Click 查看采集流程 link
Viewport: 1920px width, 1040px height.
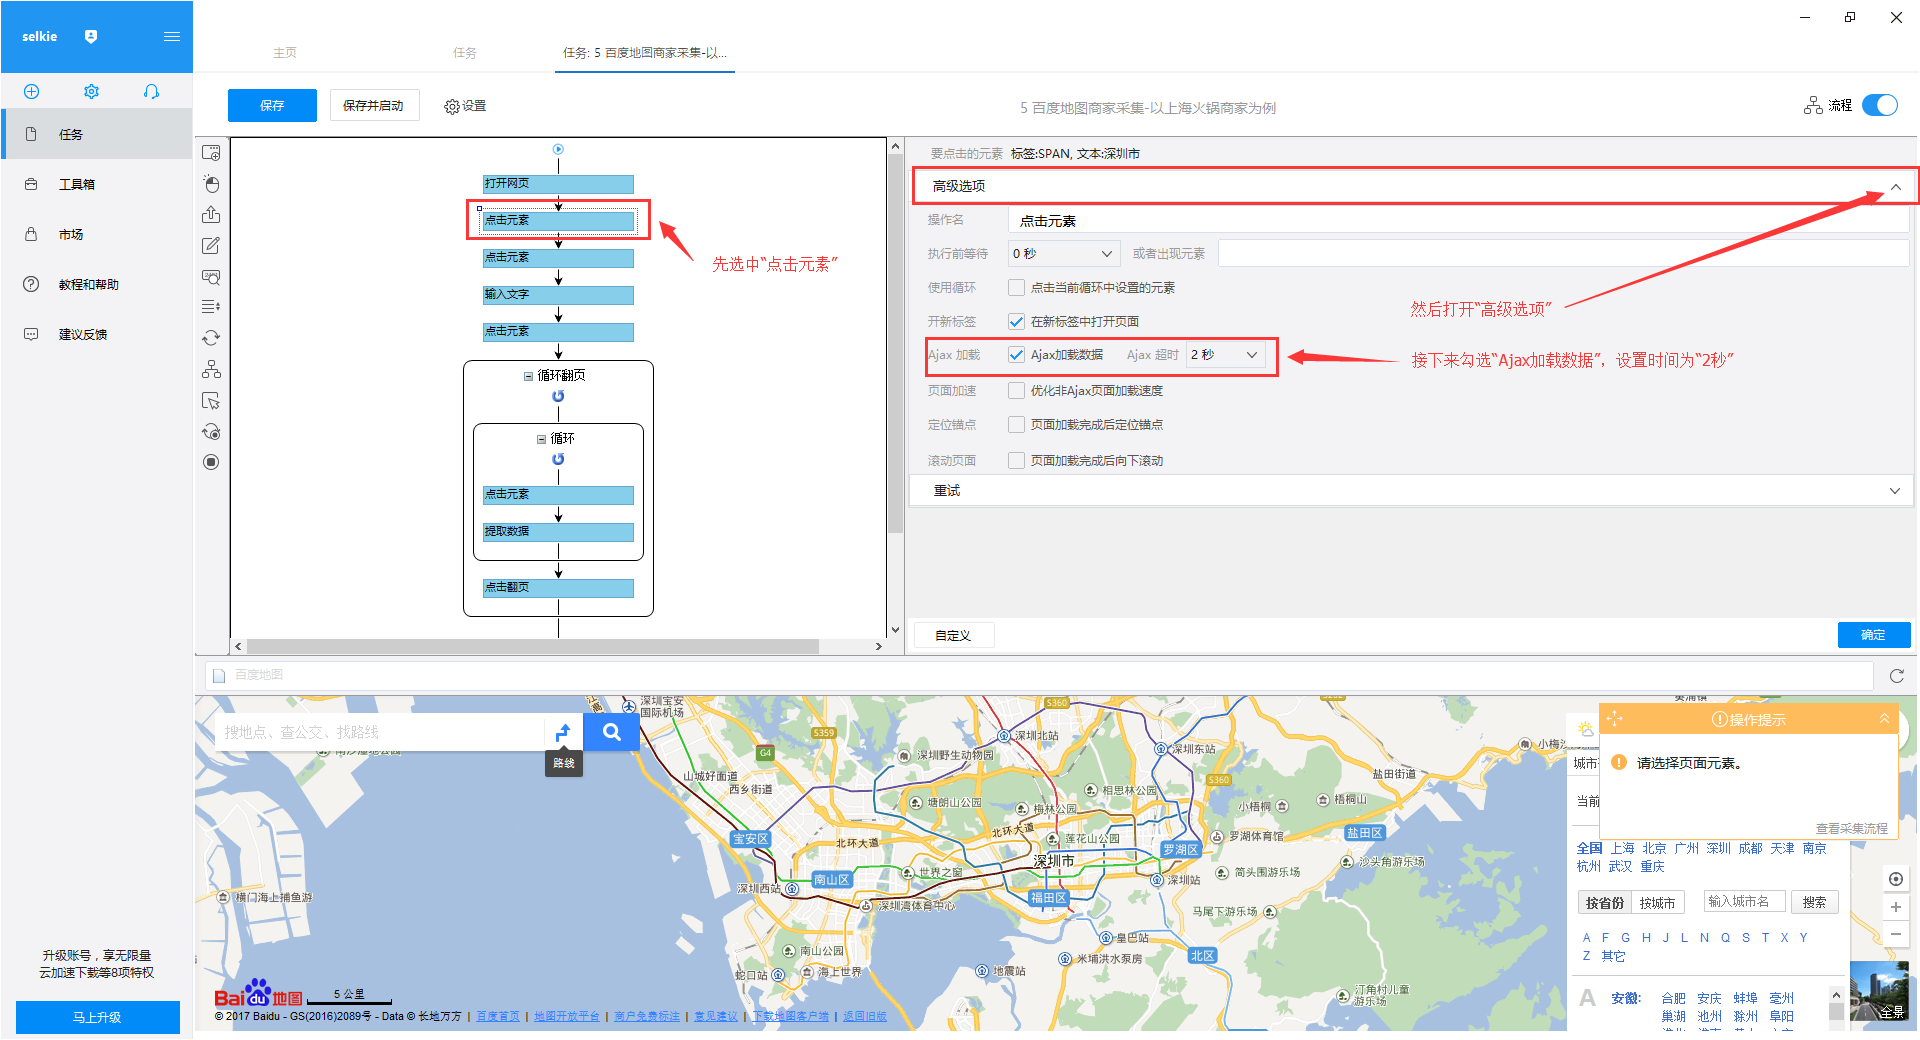1851,828
